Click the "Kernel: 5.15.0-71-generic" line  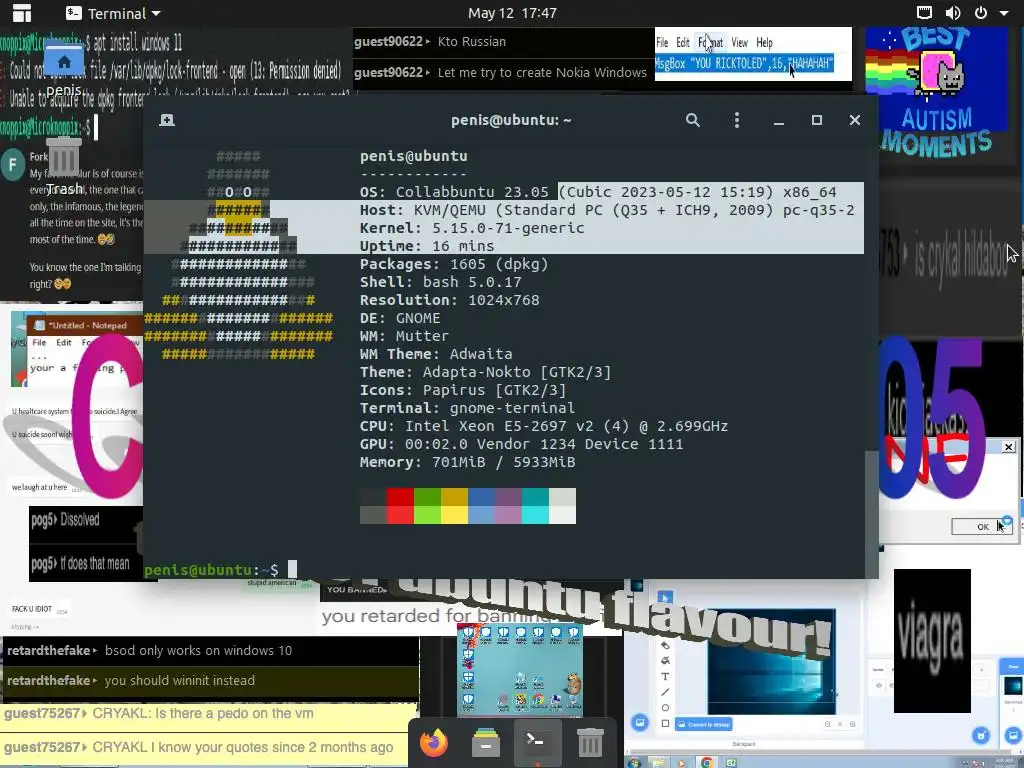[472, 228]
